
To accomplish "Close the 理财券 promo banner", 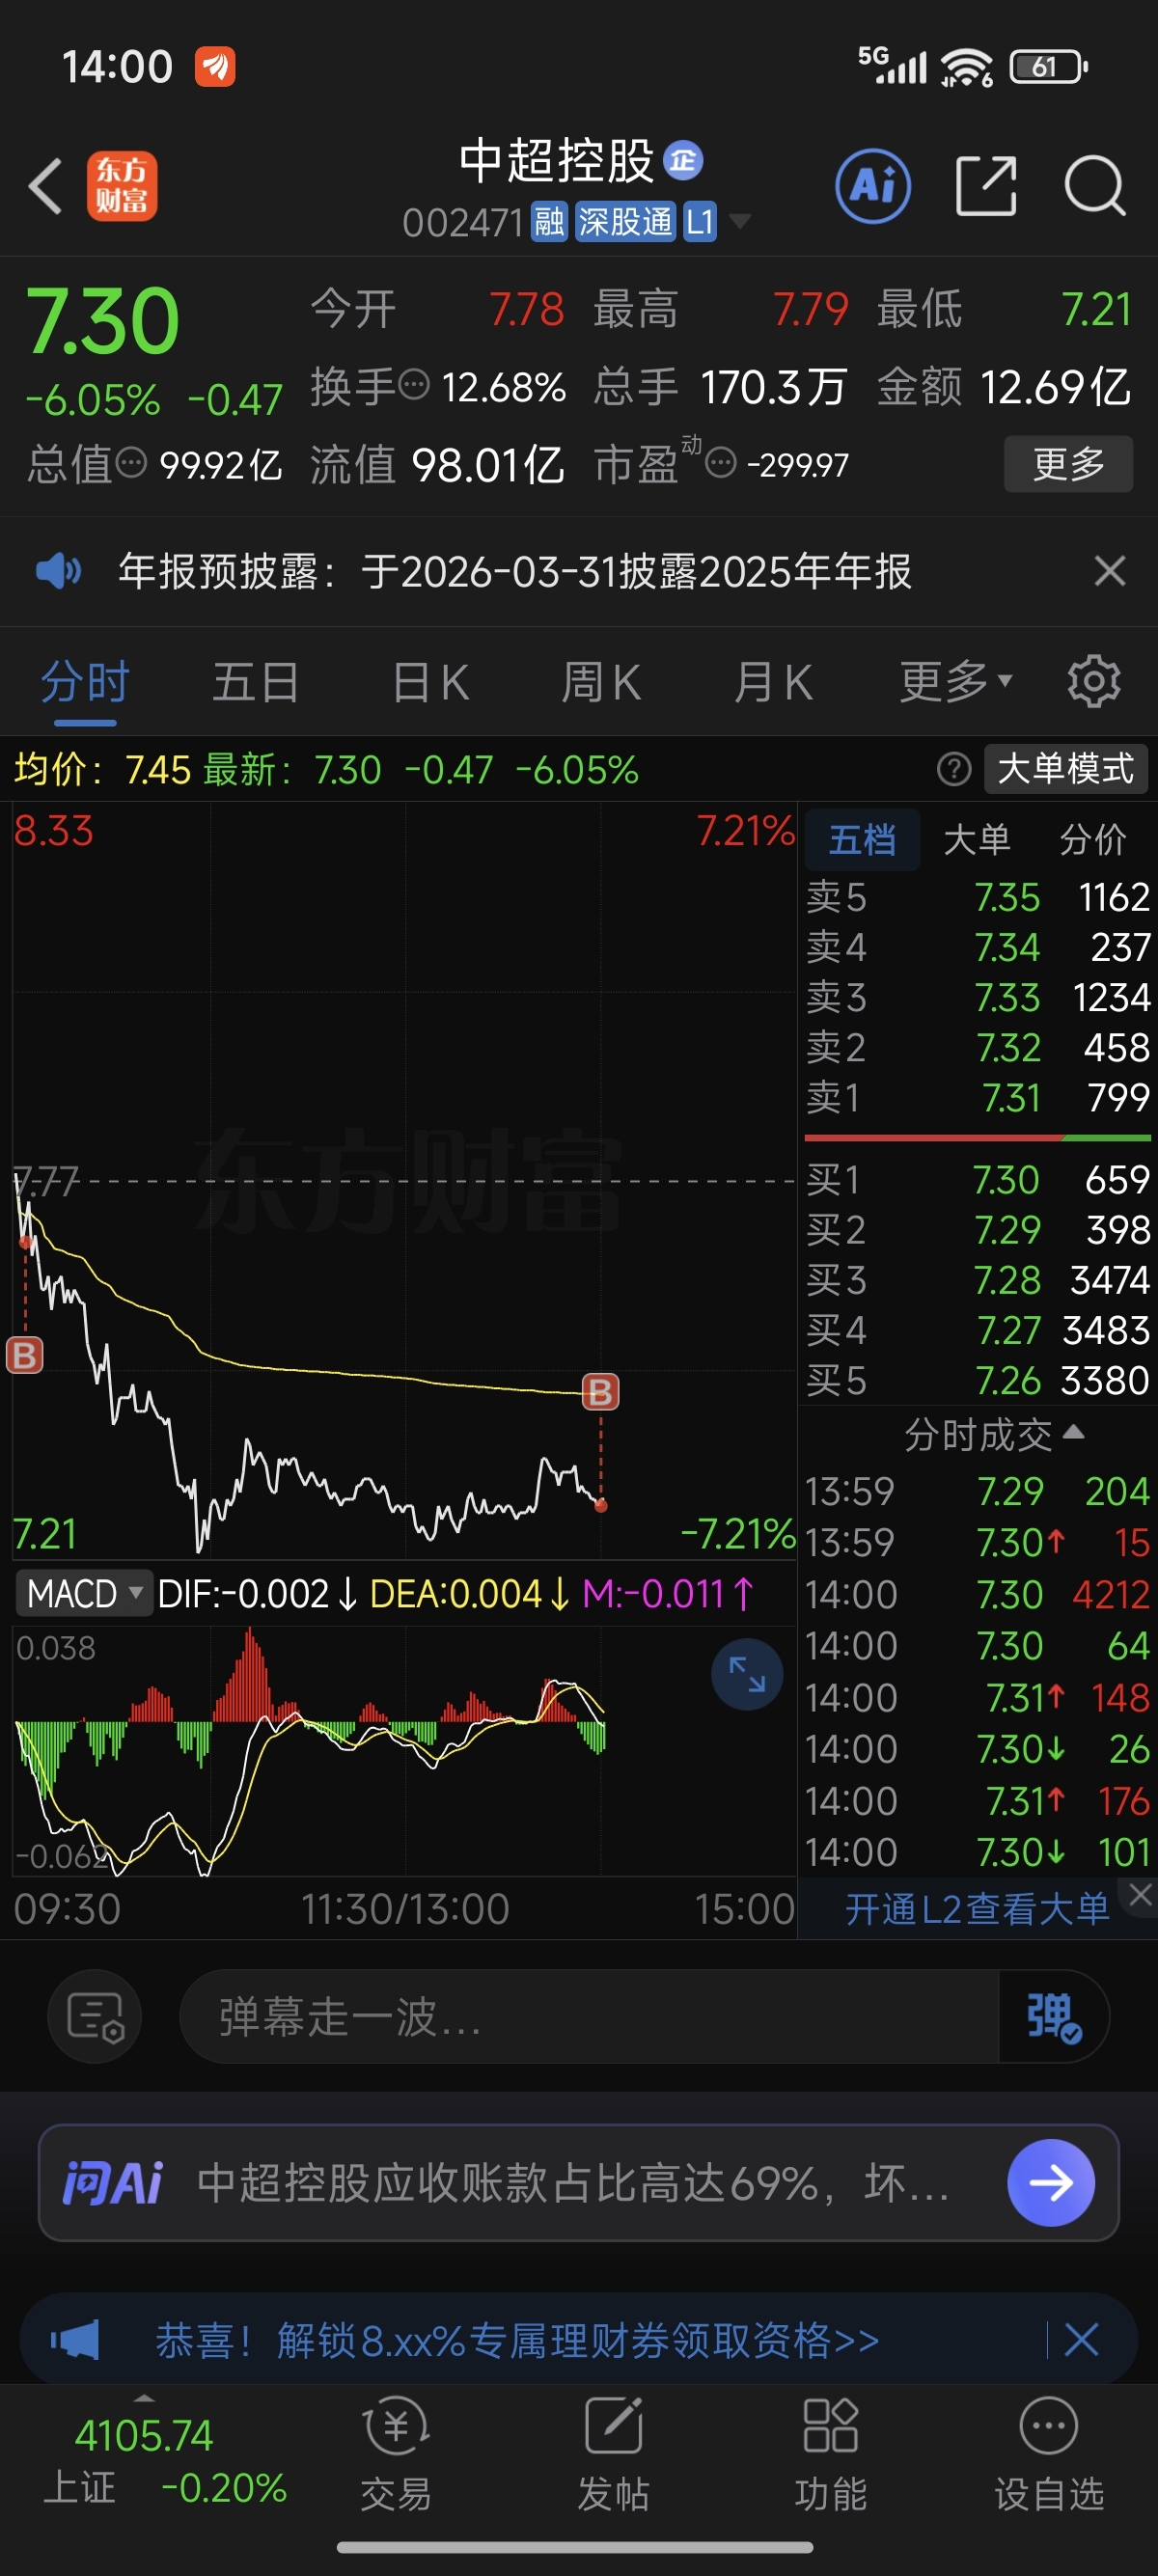I will point(1081,2340).
